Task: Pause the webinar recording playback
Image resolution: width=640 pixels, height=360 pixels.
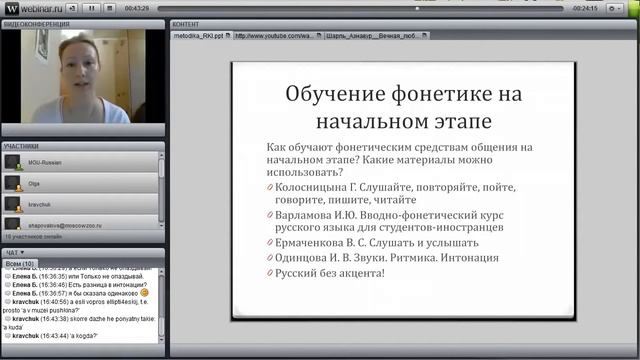Action: [x=91, y=8]
